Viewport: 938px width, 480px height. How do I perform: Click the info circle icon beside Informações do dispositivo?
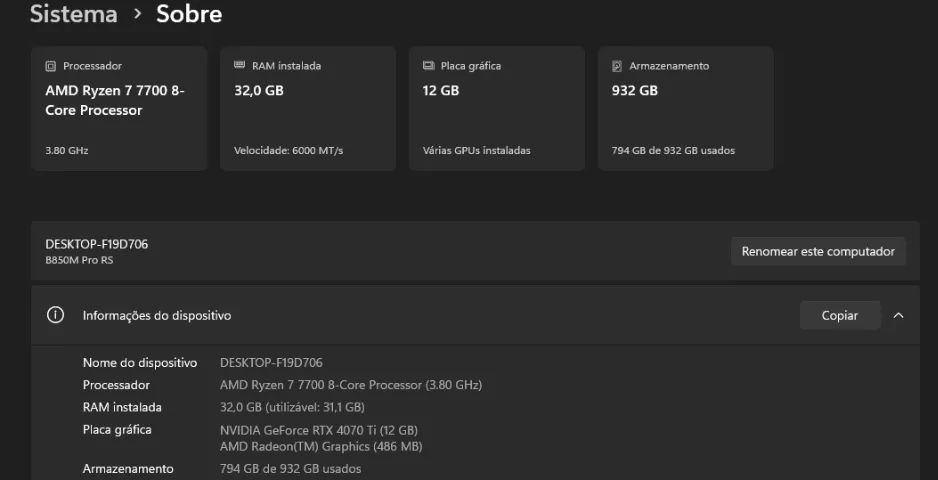55,315
